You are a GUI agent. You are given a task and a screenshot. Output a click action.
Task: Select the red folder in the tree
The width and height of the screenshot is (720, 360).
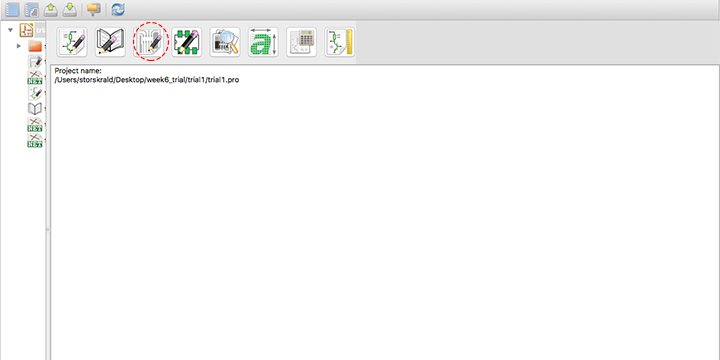coord(35,46)
